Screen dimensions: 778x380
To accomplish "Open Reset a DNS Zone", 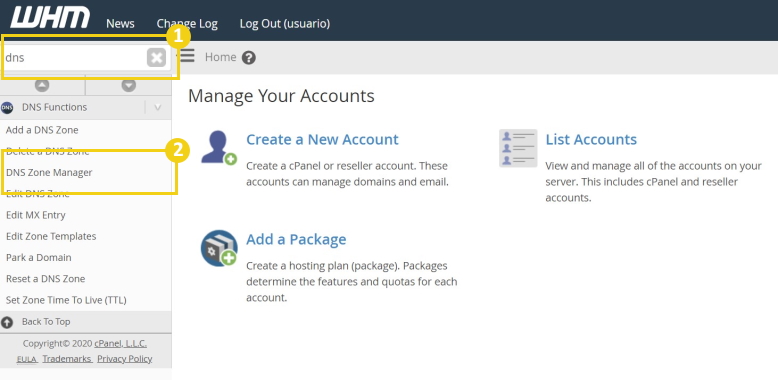I will coord(46,279).
